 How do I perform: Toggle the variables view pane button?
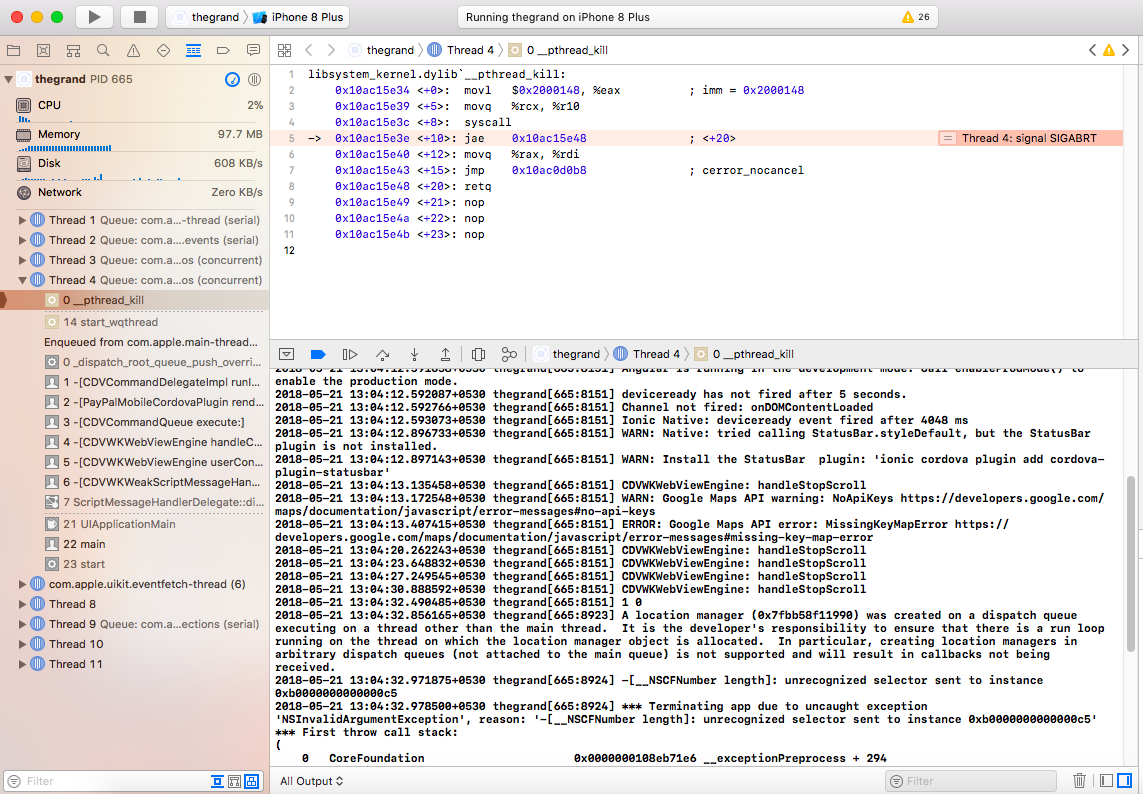1107,781
